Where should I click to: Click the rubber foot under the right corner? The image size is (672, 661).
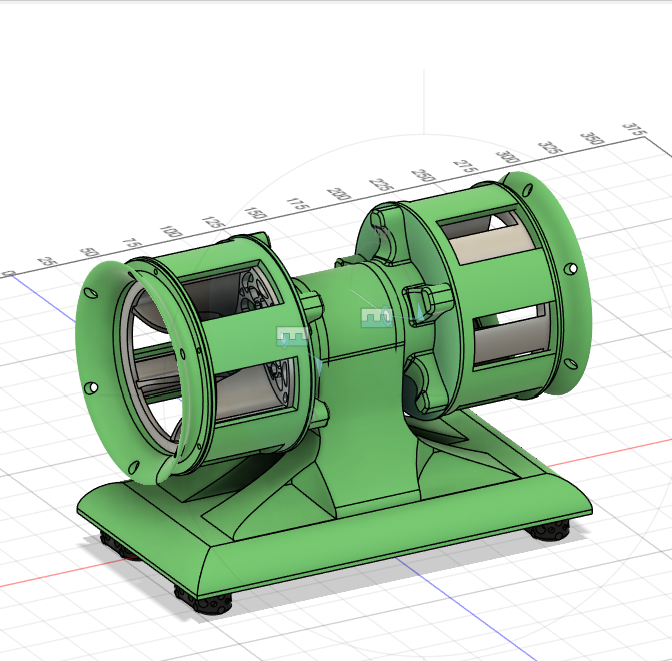pos(553,531)
